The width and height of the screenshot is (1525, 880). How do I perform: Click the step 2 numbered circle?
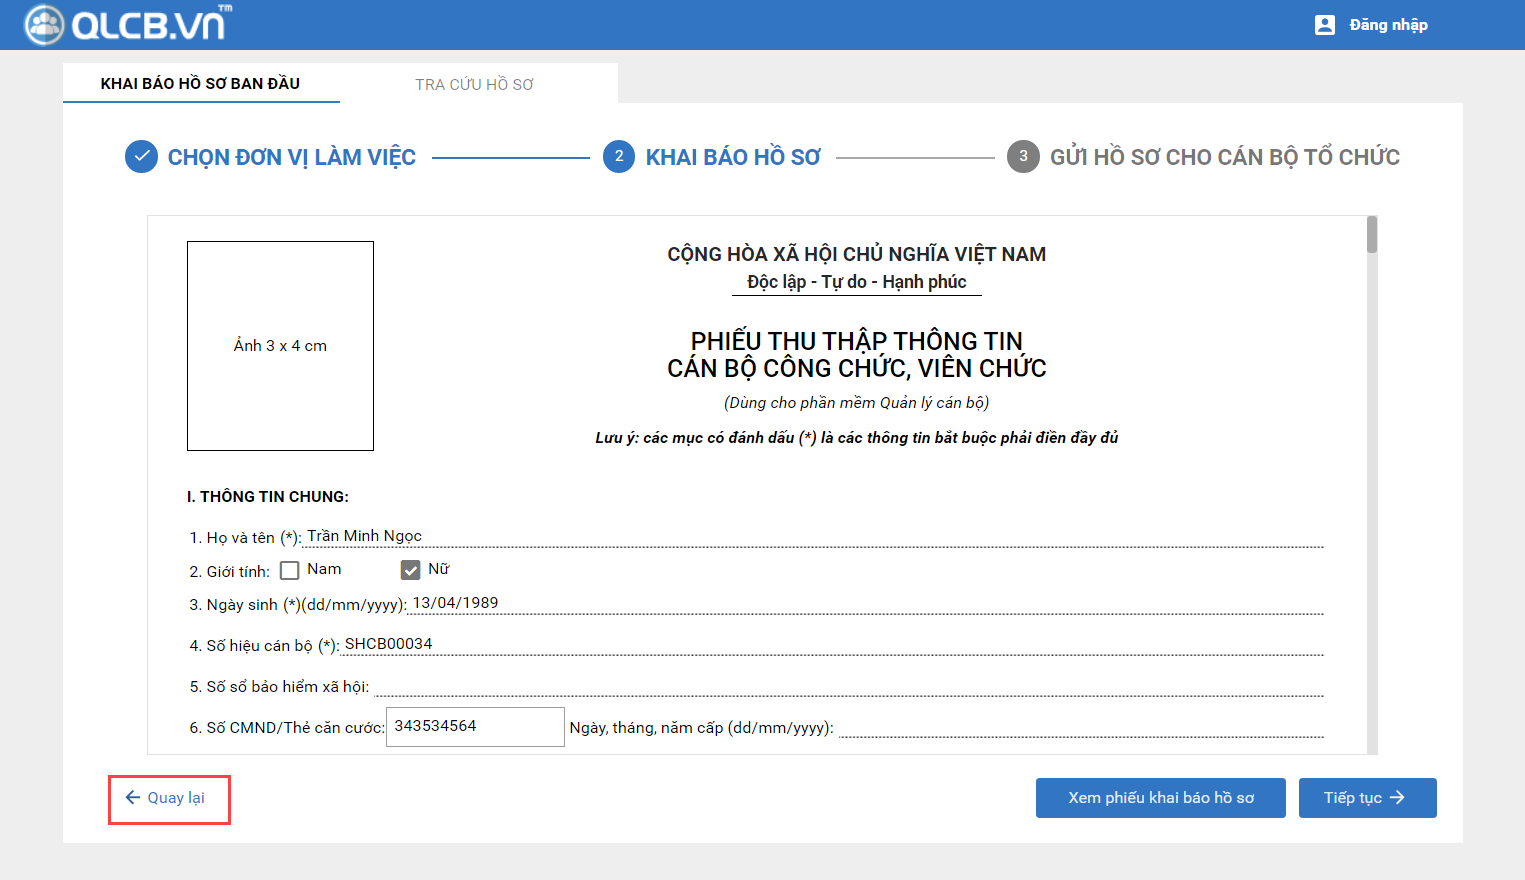[619, 157]
